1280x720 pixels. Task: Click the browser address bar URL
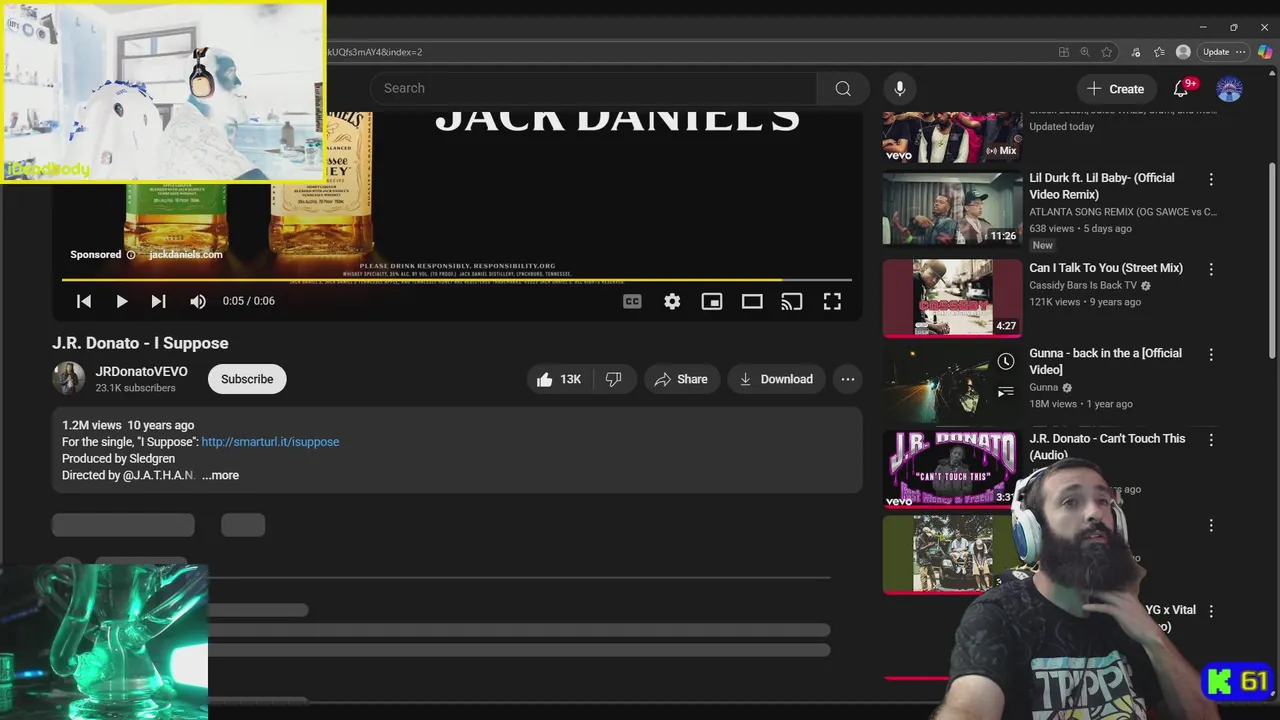pos(375,52)
